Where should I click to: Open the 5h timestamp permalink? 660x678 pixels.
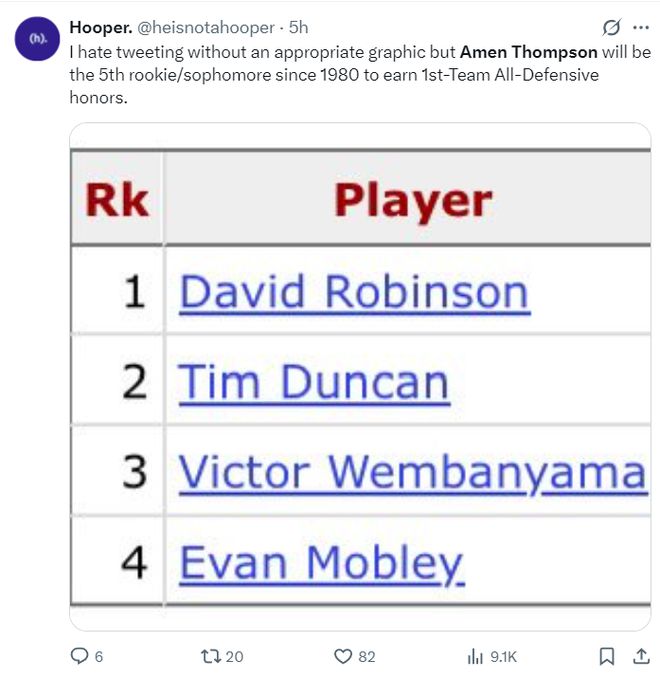pos(298,27)
